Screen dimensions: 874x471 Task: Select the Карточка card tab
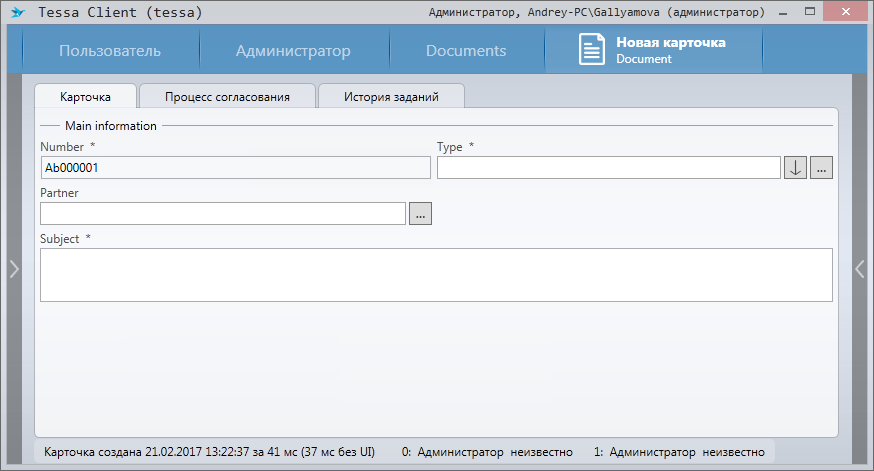tap(85, 97)
